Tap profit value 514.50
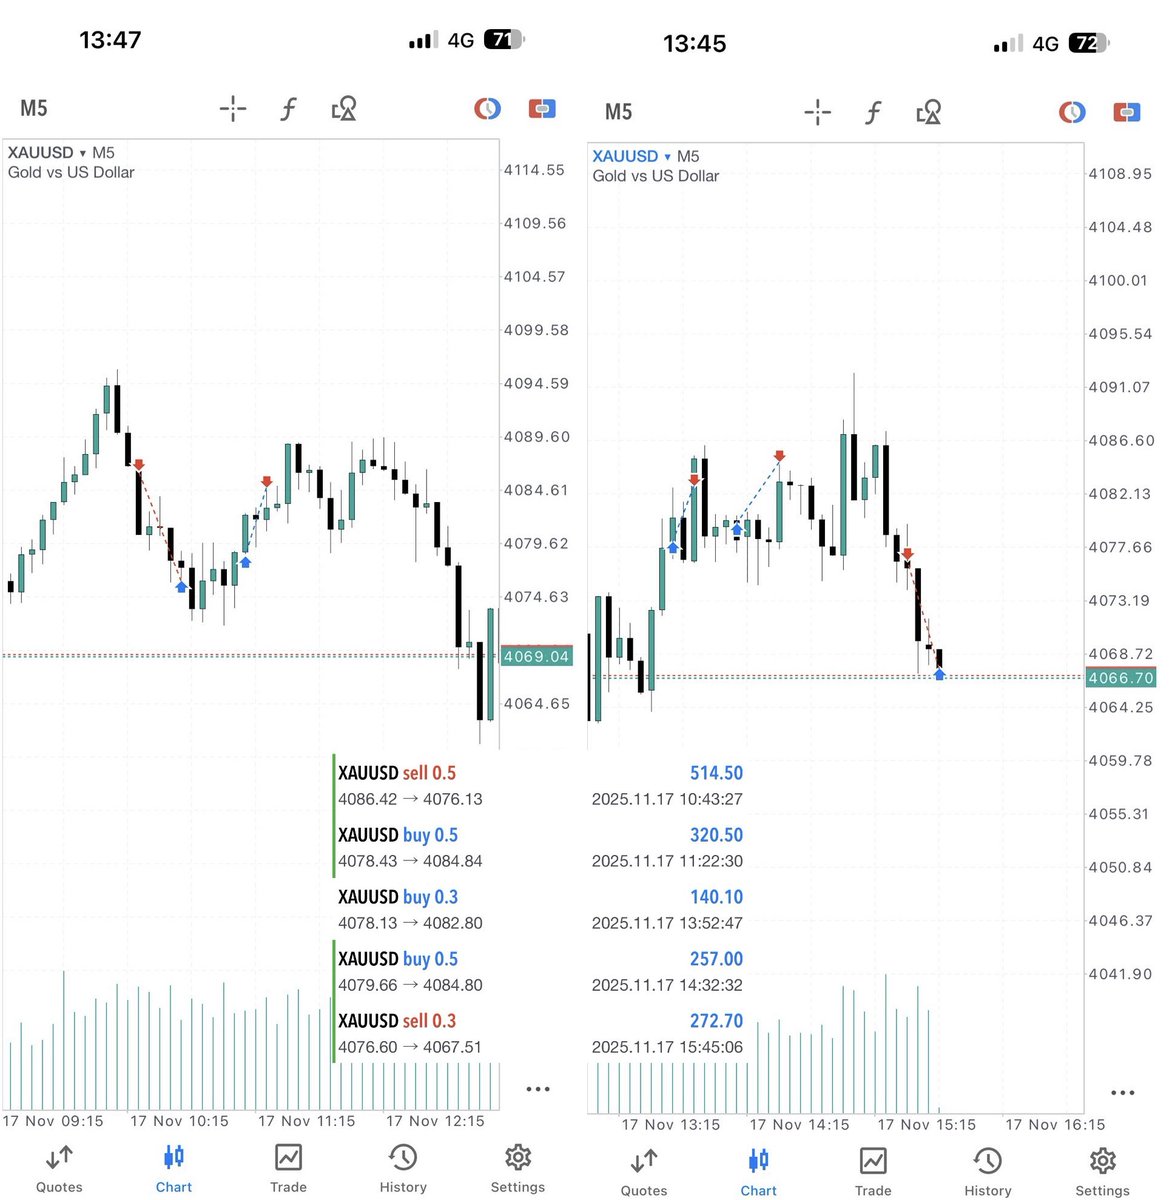 pos(716,773)
